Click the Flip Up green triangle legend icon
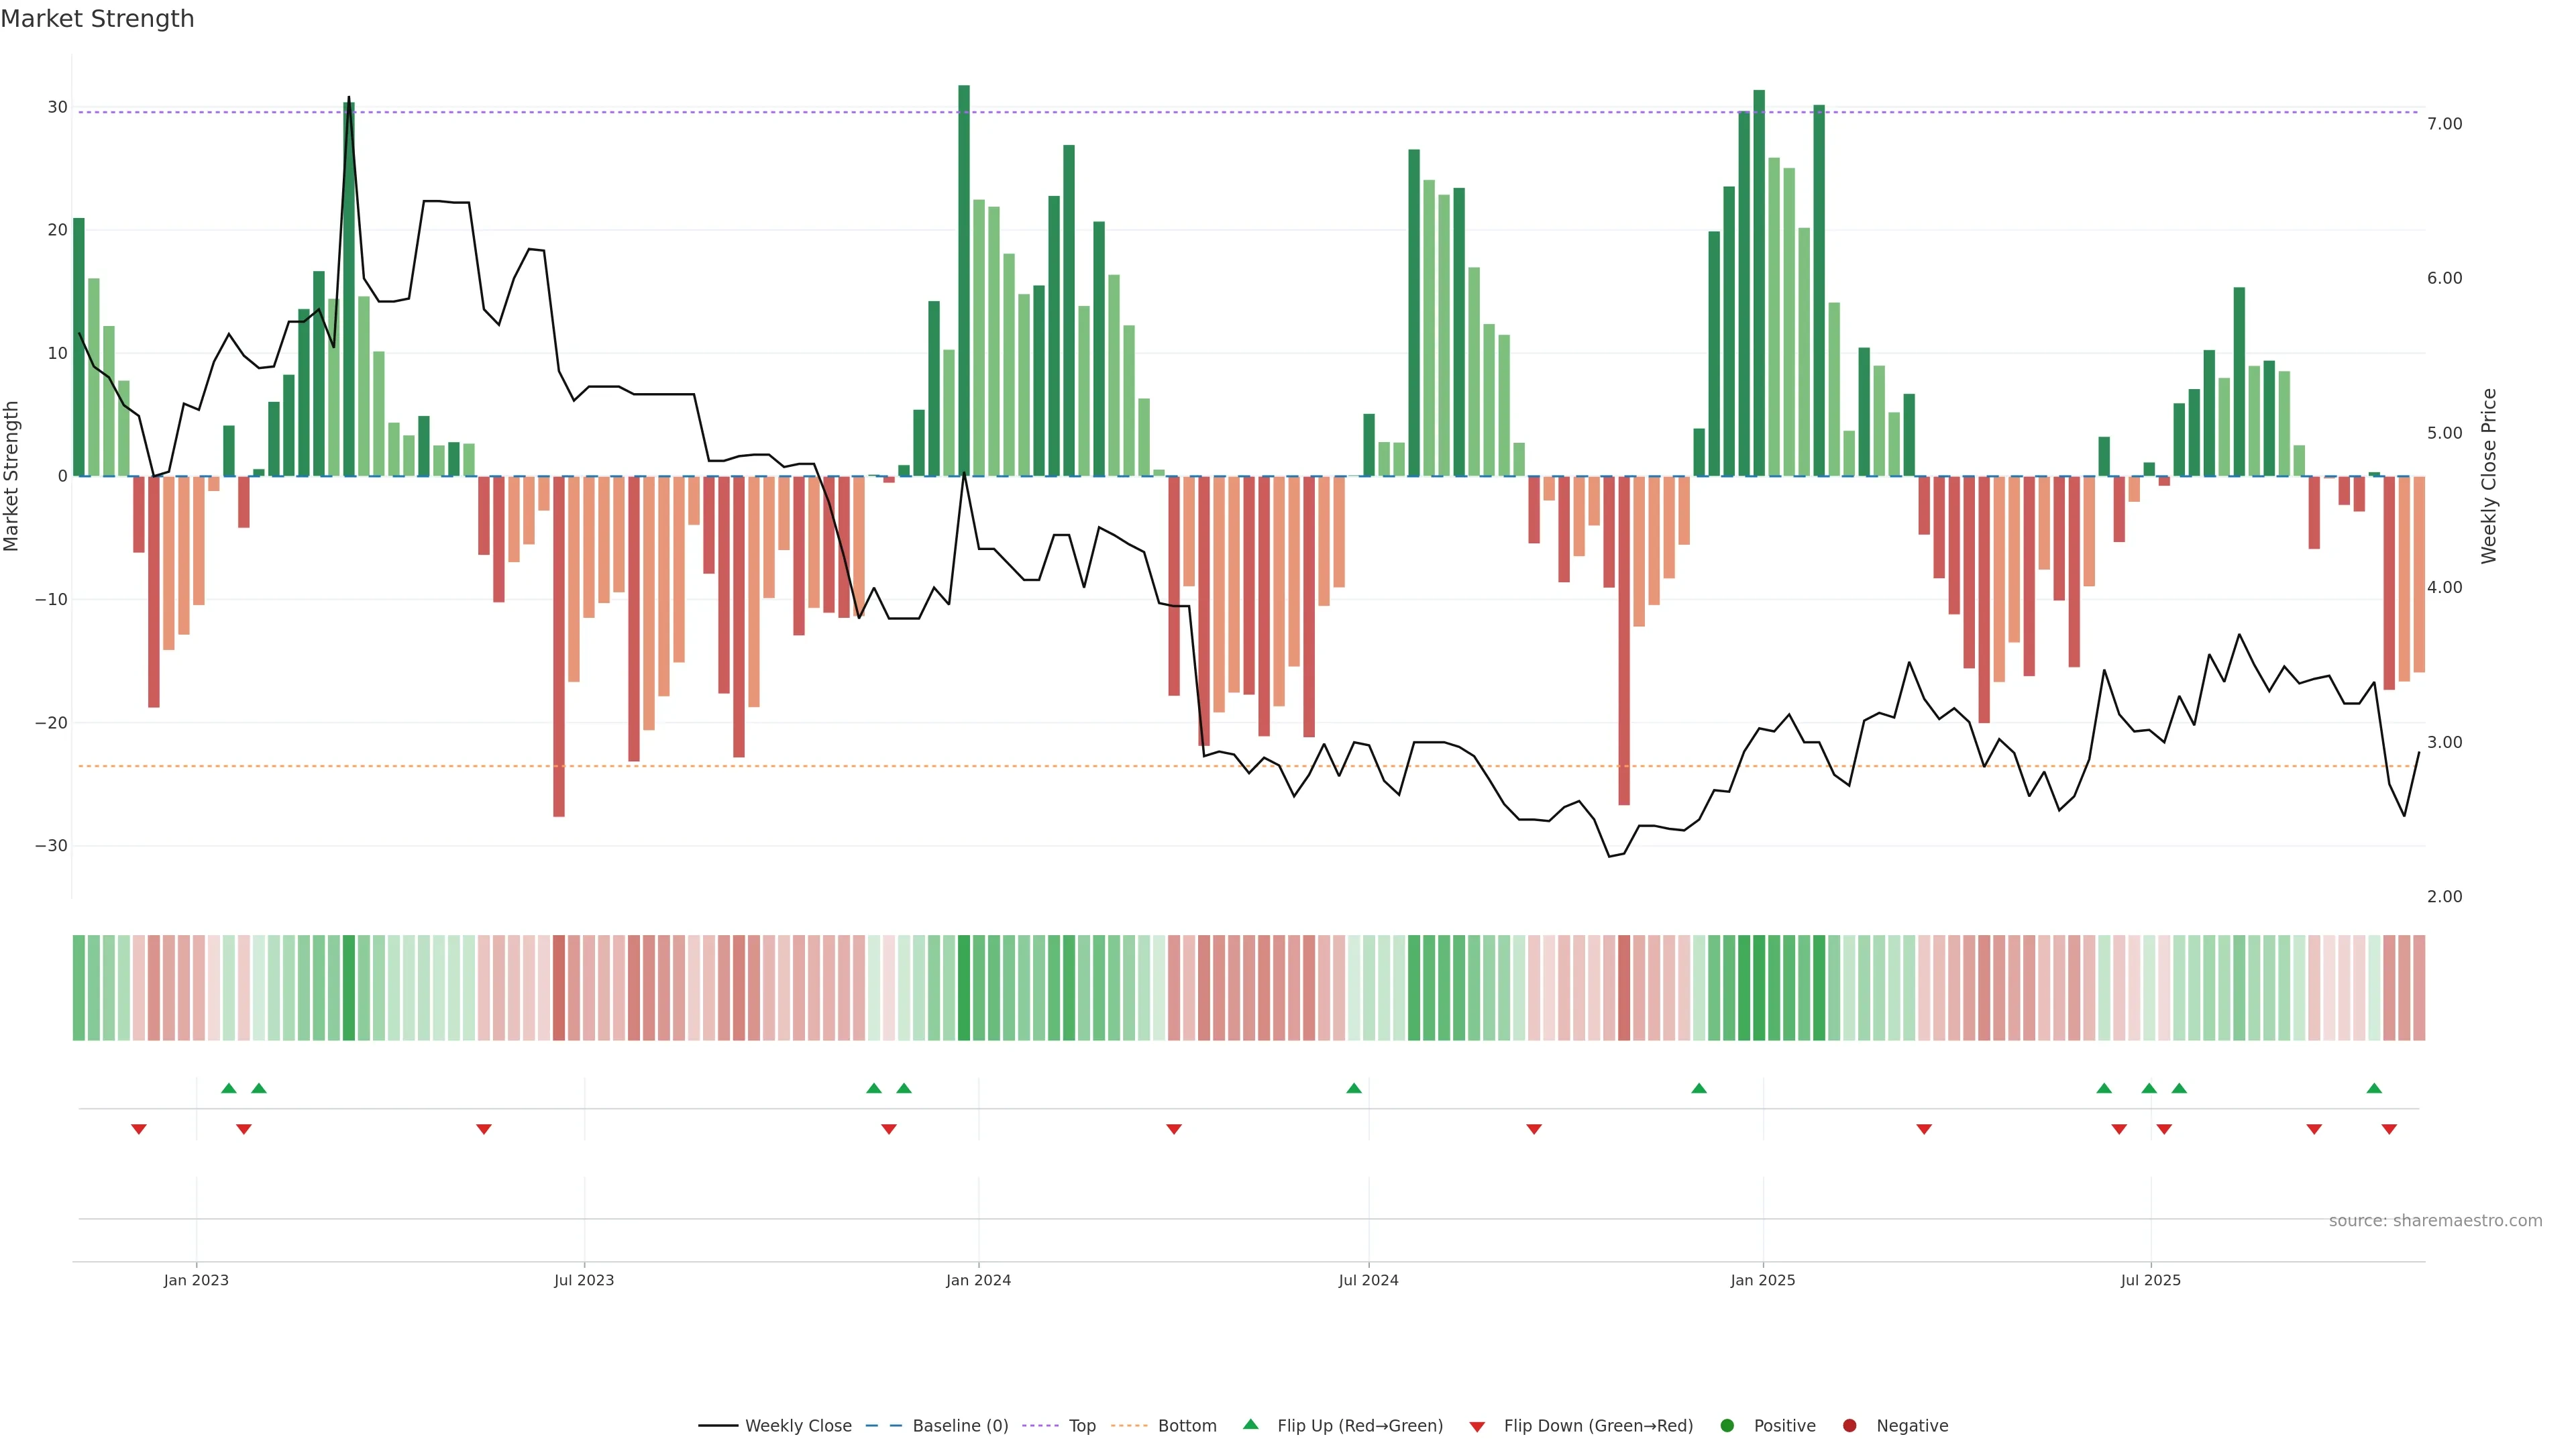The width and height of the screenshot is (2576, 1449). (1250, 1424)
